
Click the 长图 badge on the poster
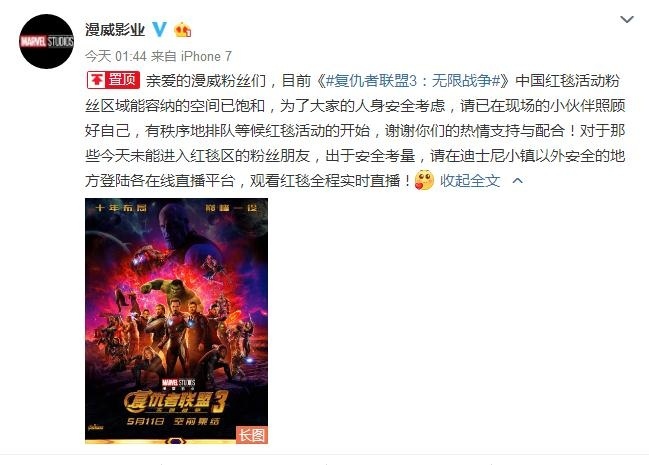(252, 435)
